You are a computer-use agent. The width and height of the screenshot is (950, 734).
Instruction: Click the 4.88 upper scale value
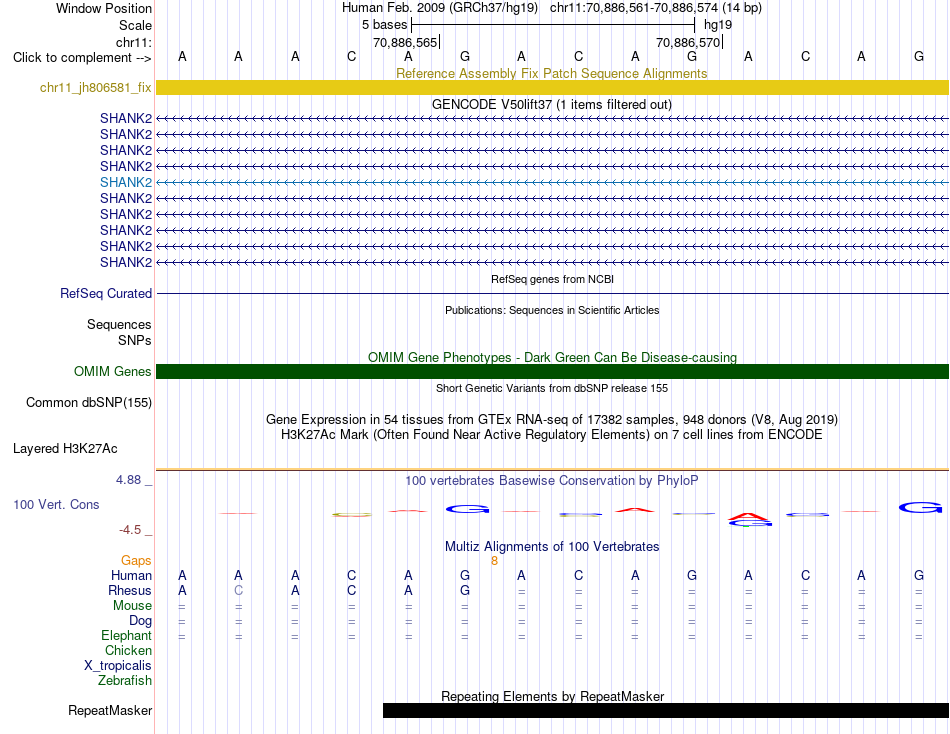coord(128,479)
